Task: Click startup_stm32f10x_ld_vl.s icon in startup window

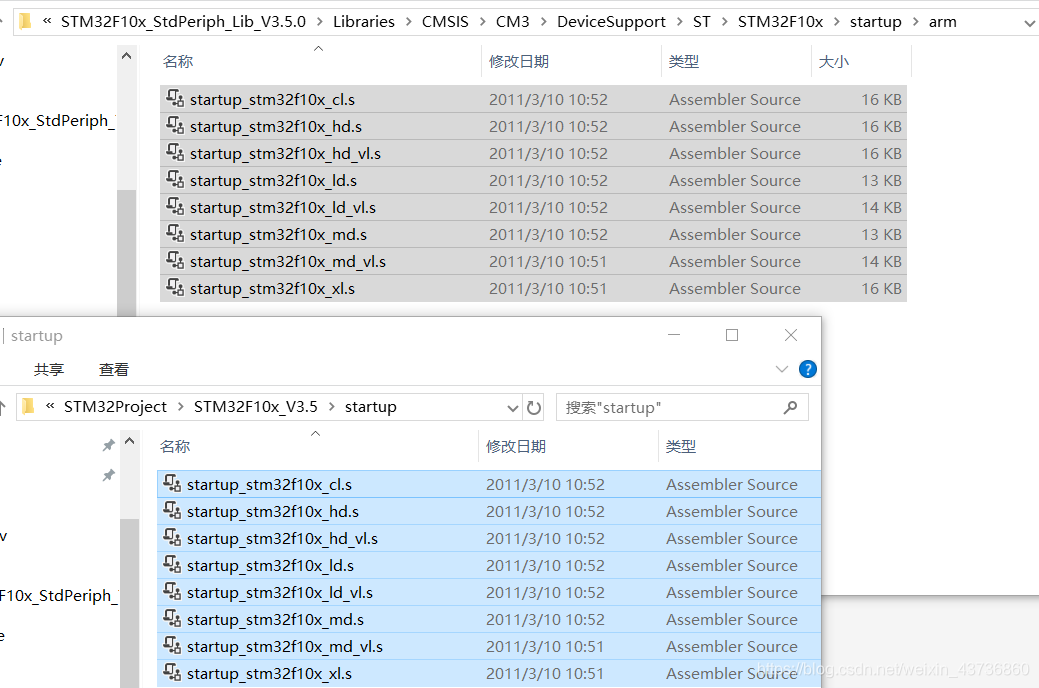Action: [x=172, y=592]
